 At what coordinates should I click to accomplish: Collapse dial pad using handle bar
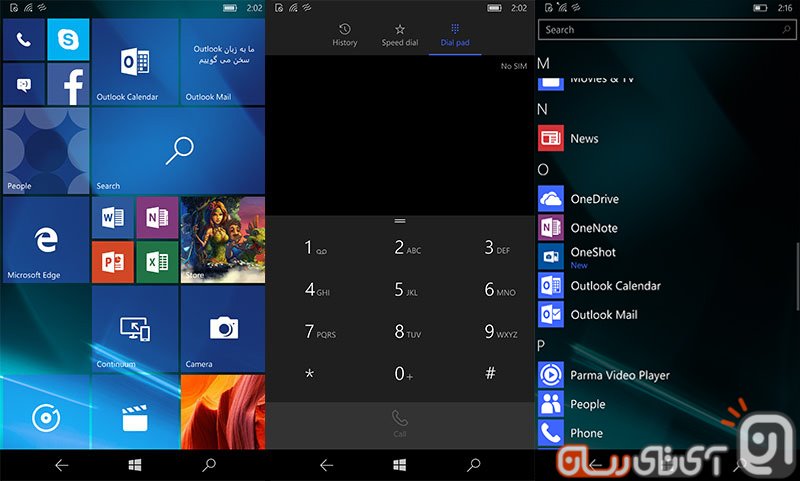400,221
